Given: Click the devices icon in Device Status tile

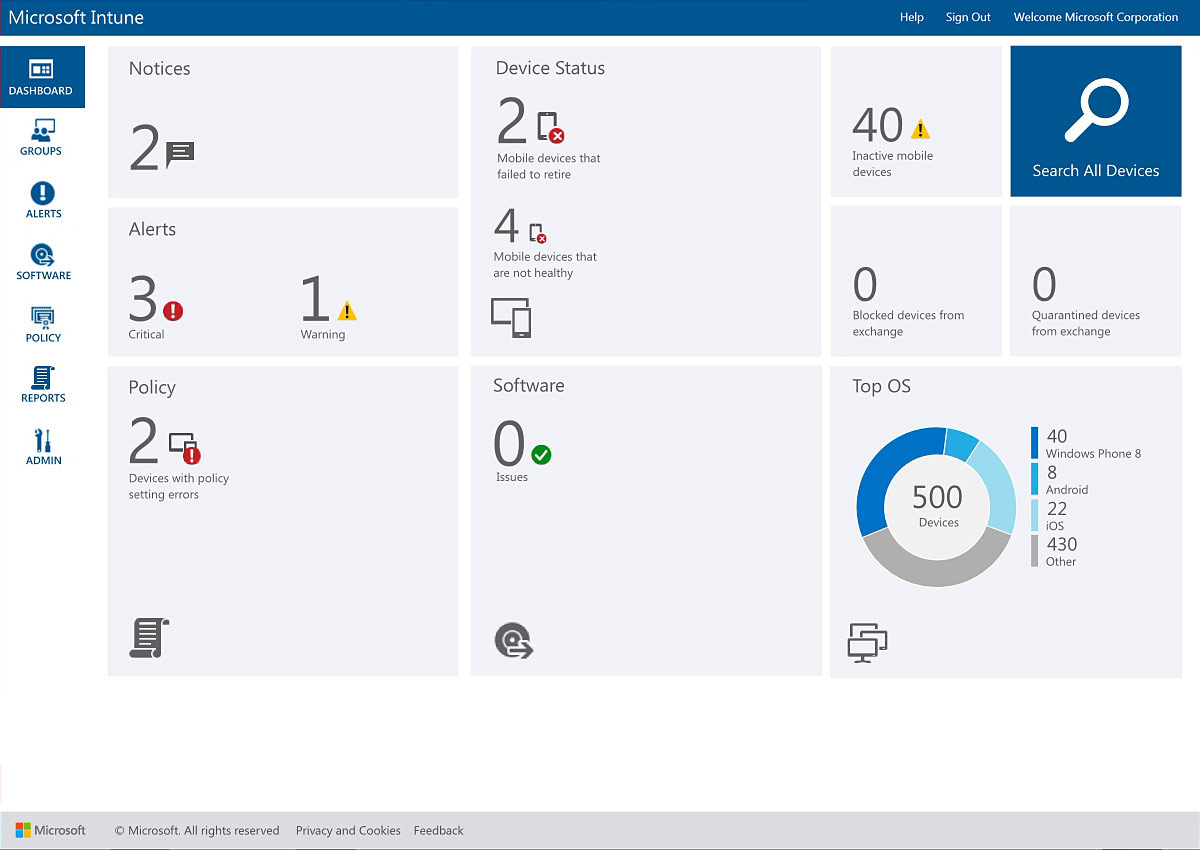Looking at the screenshot, I should (511, 317).
